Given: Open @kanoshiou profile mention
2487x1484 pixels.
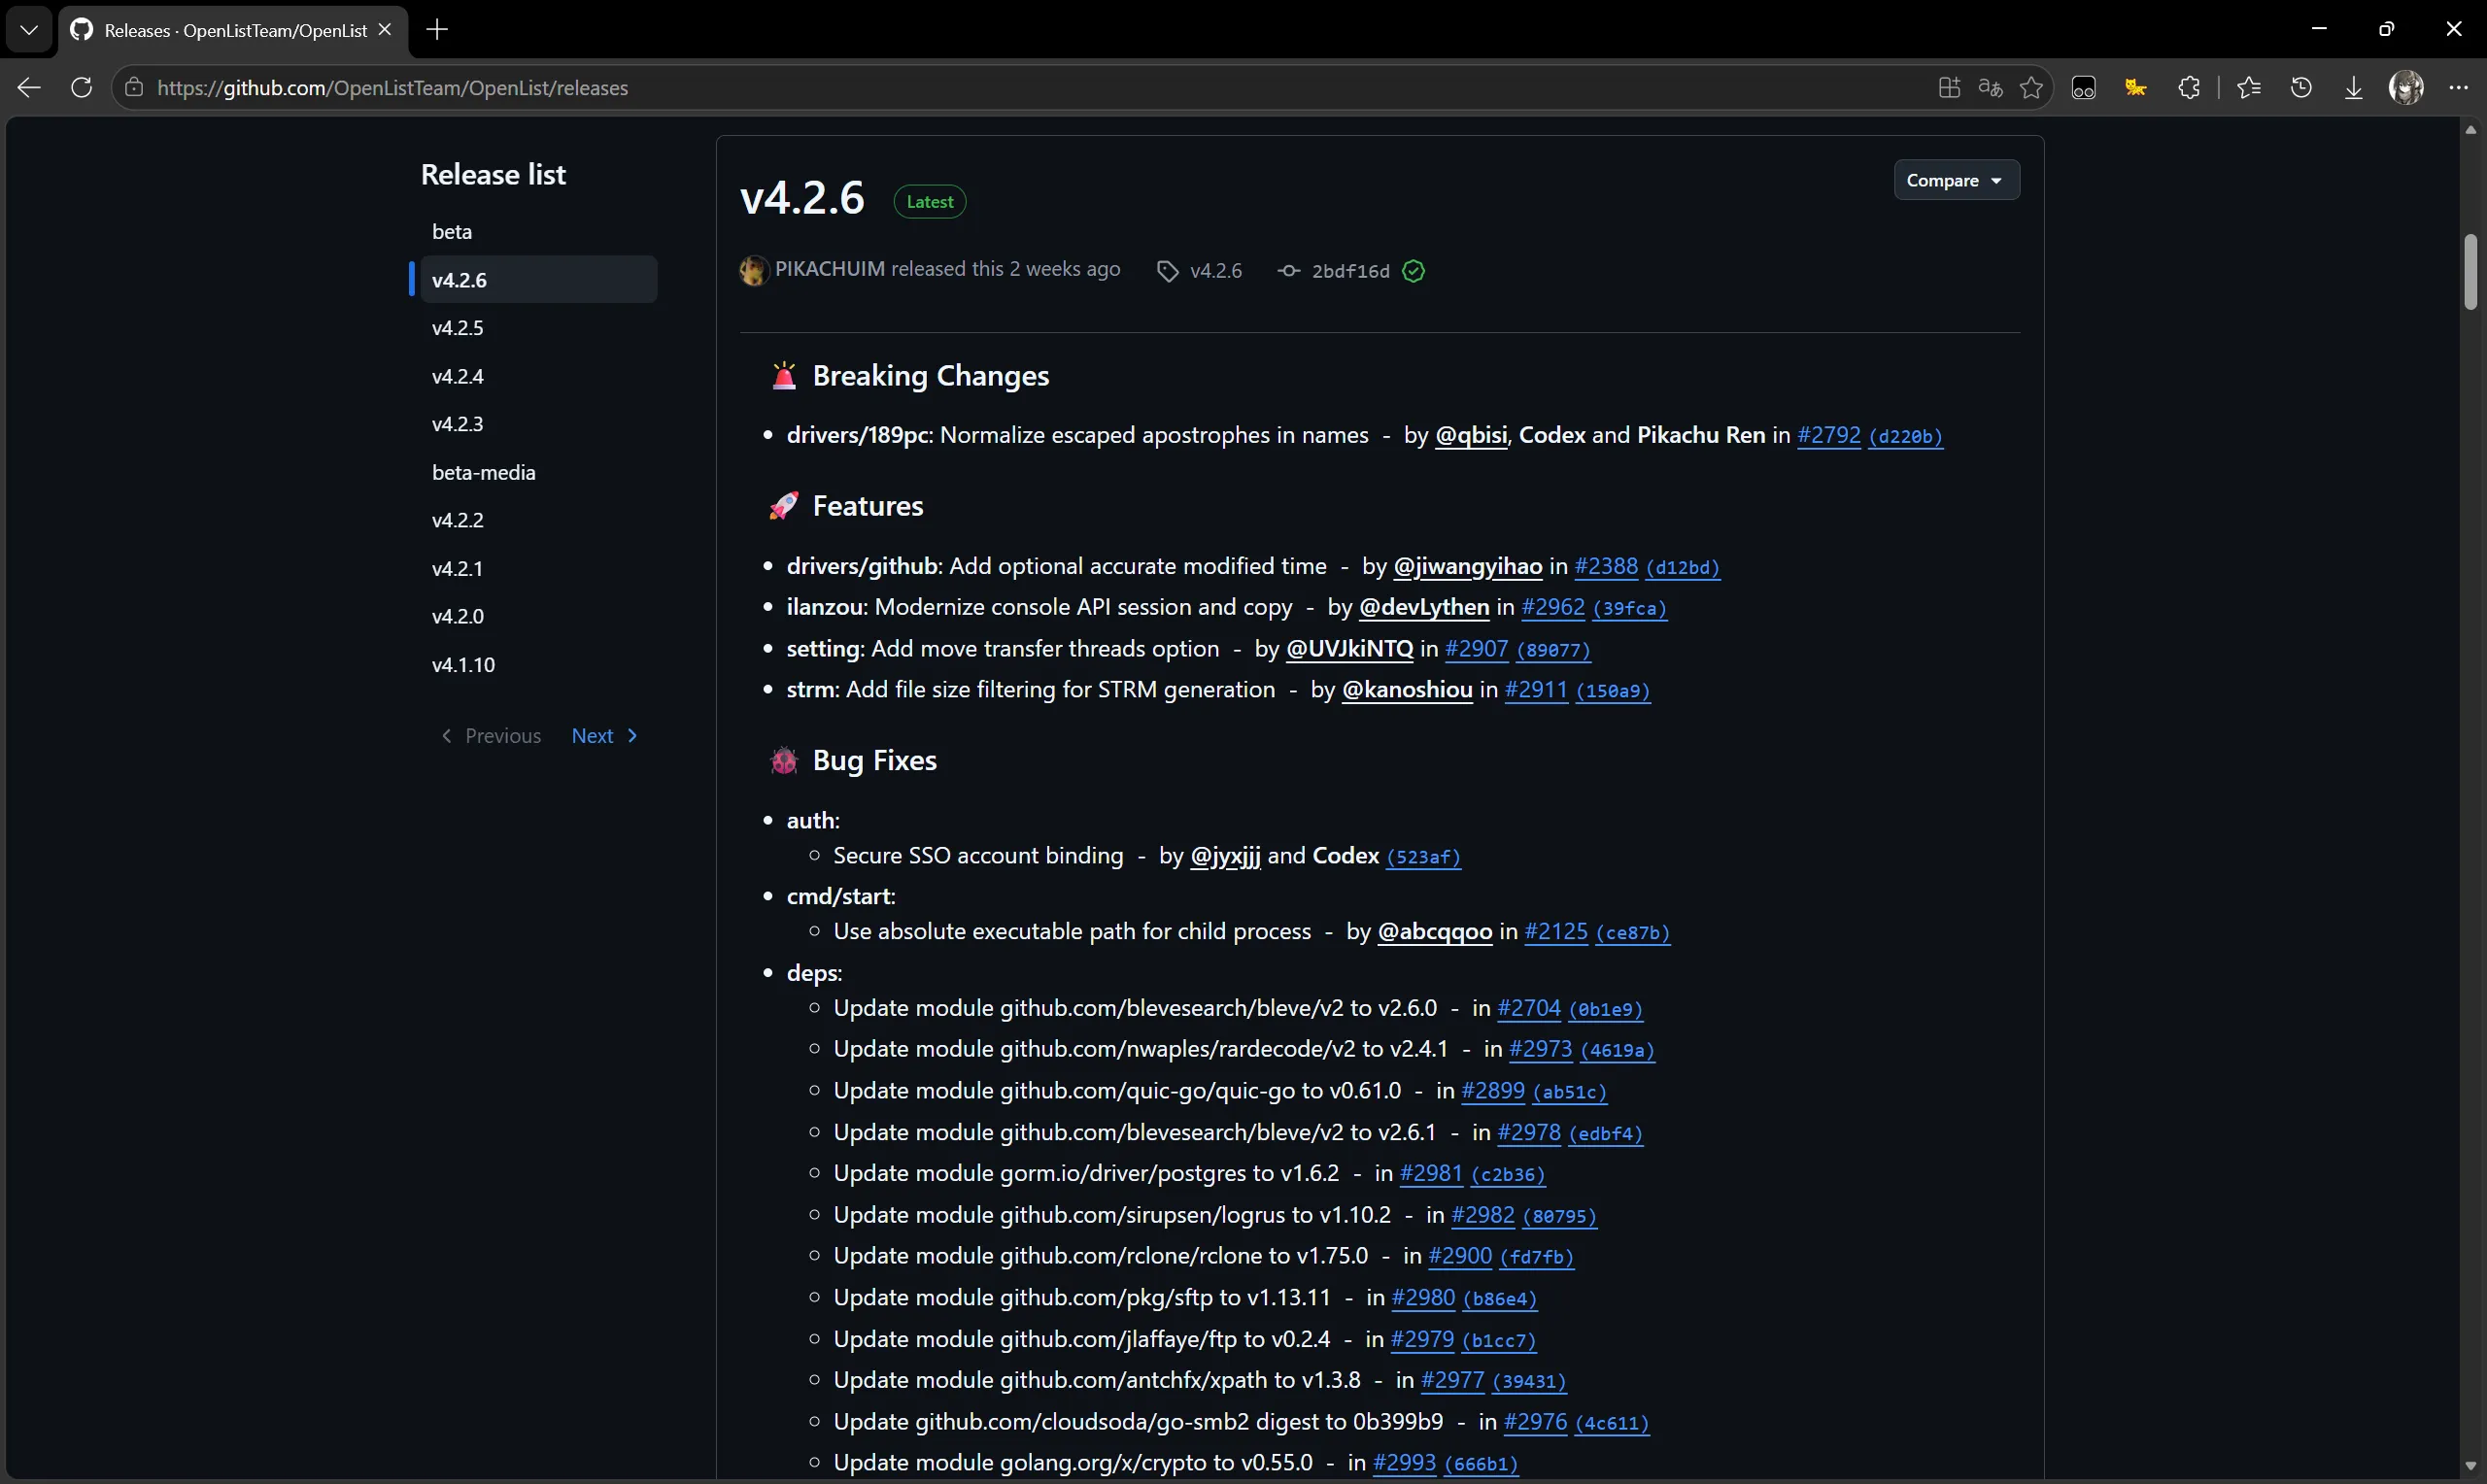Looking at the screenshot, I should pyautogui.click(x=1406, y=690).
